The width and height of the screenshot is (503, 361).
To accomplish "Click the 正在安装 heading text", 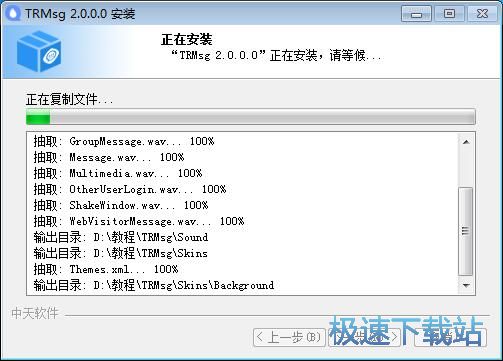I will [187, 40].
